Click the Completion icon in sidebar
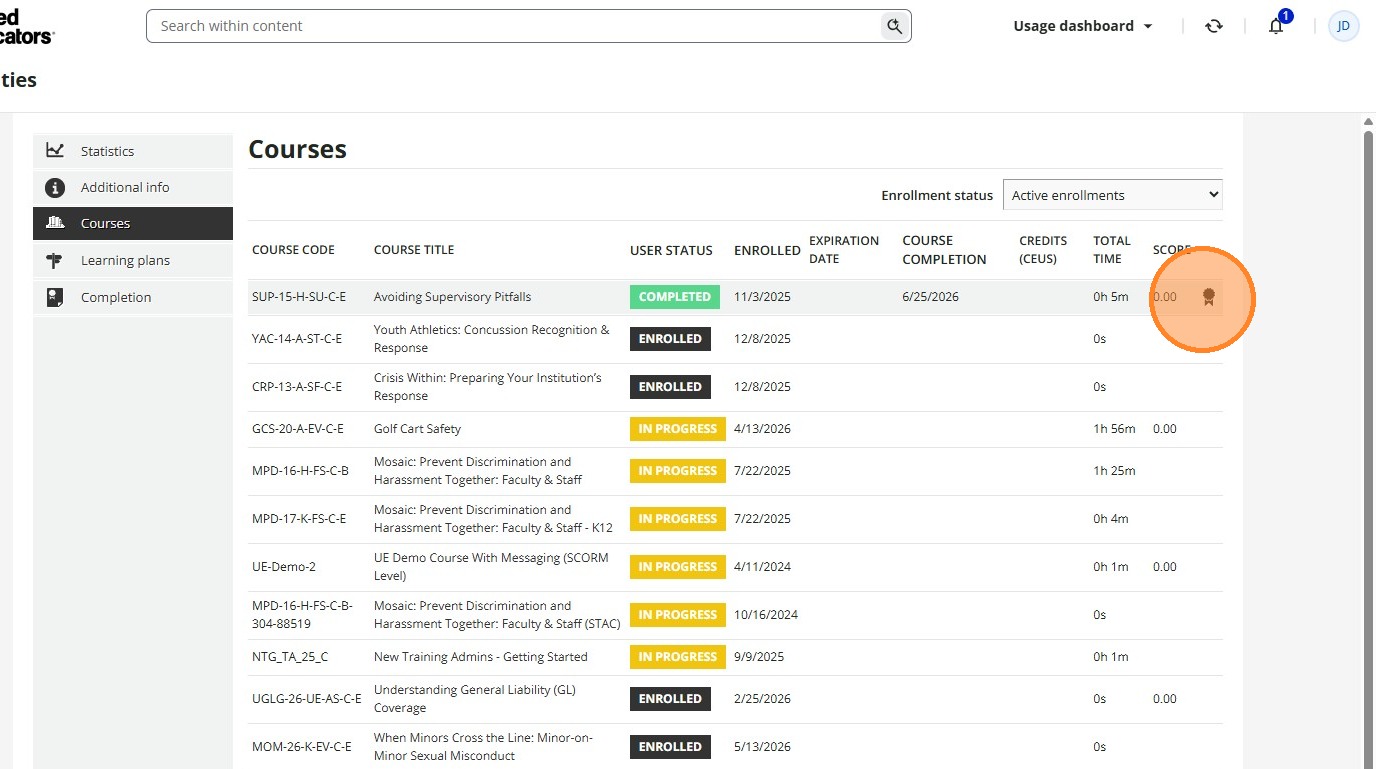This screenshot has height=769, width=1376. (x=55, y=297)
